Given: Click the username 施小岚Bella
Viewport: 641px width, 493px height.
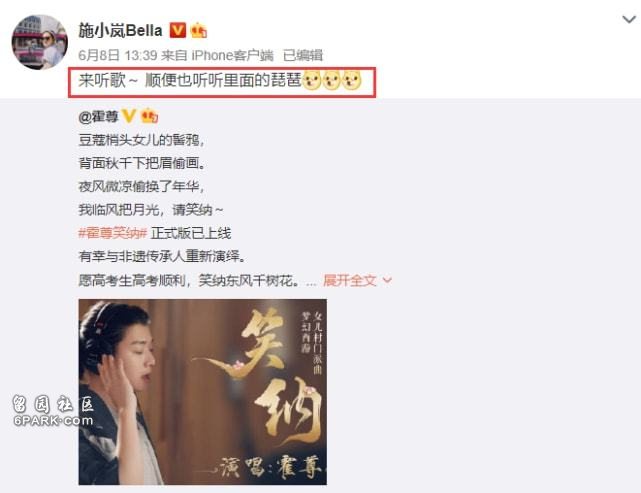Looking at the screenshot, I should click(x=120, y=31).
